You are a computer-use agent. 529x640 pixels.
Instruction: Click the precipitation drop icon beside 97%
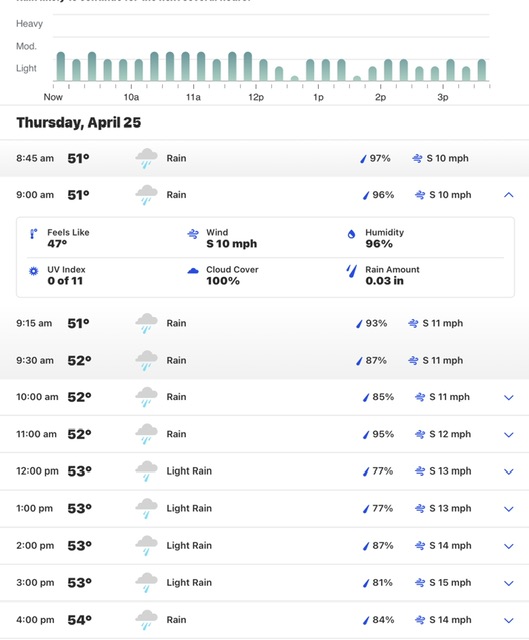[363, 159]
